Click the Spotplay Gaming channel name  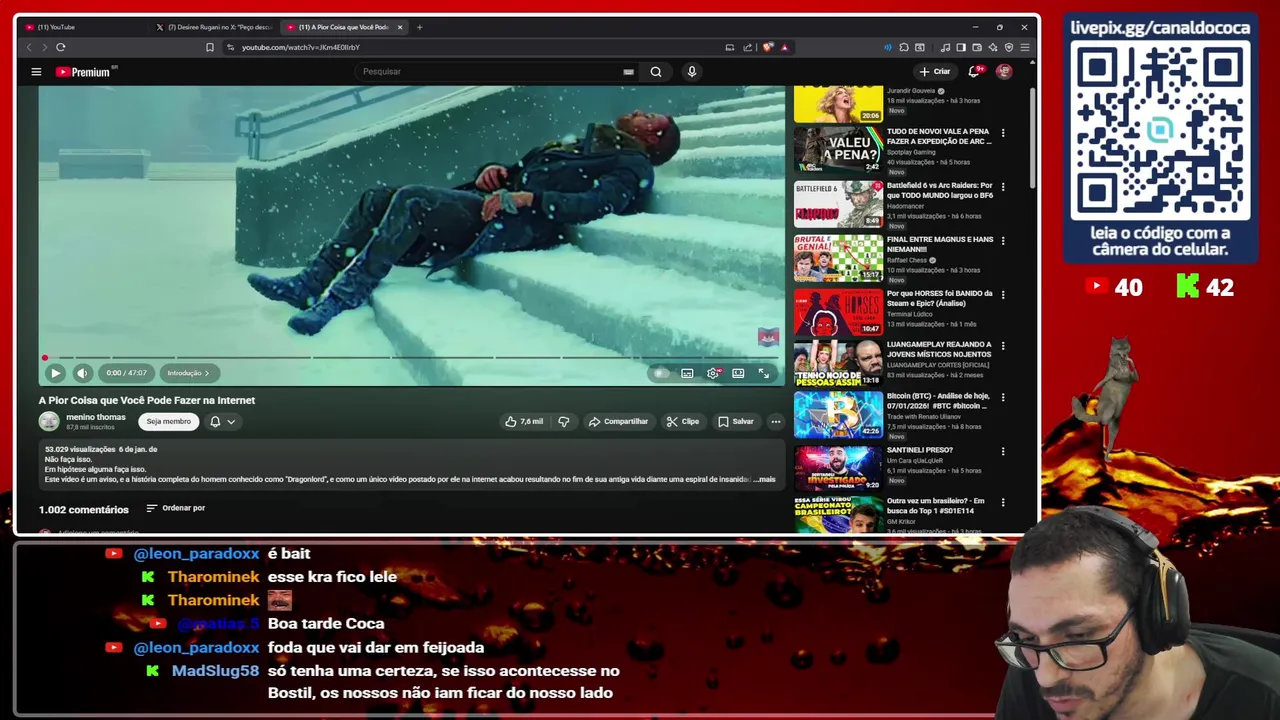[911, 152]
